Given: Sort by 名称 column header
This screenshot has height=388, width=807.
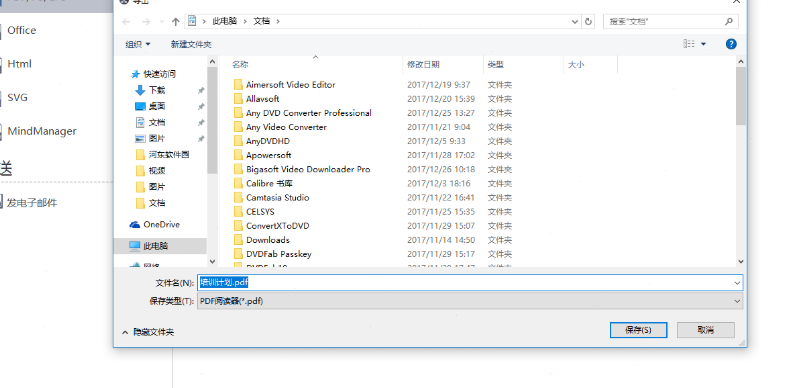Looking at the screenshot, I should [x=240, y=64].
